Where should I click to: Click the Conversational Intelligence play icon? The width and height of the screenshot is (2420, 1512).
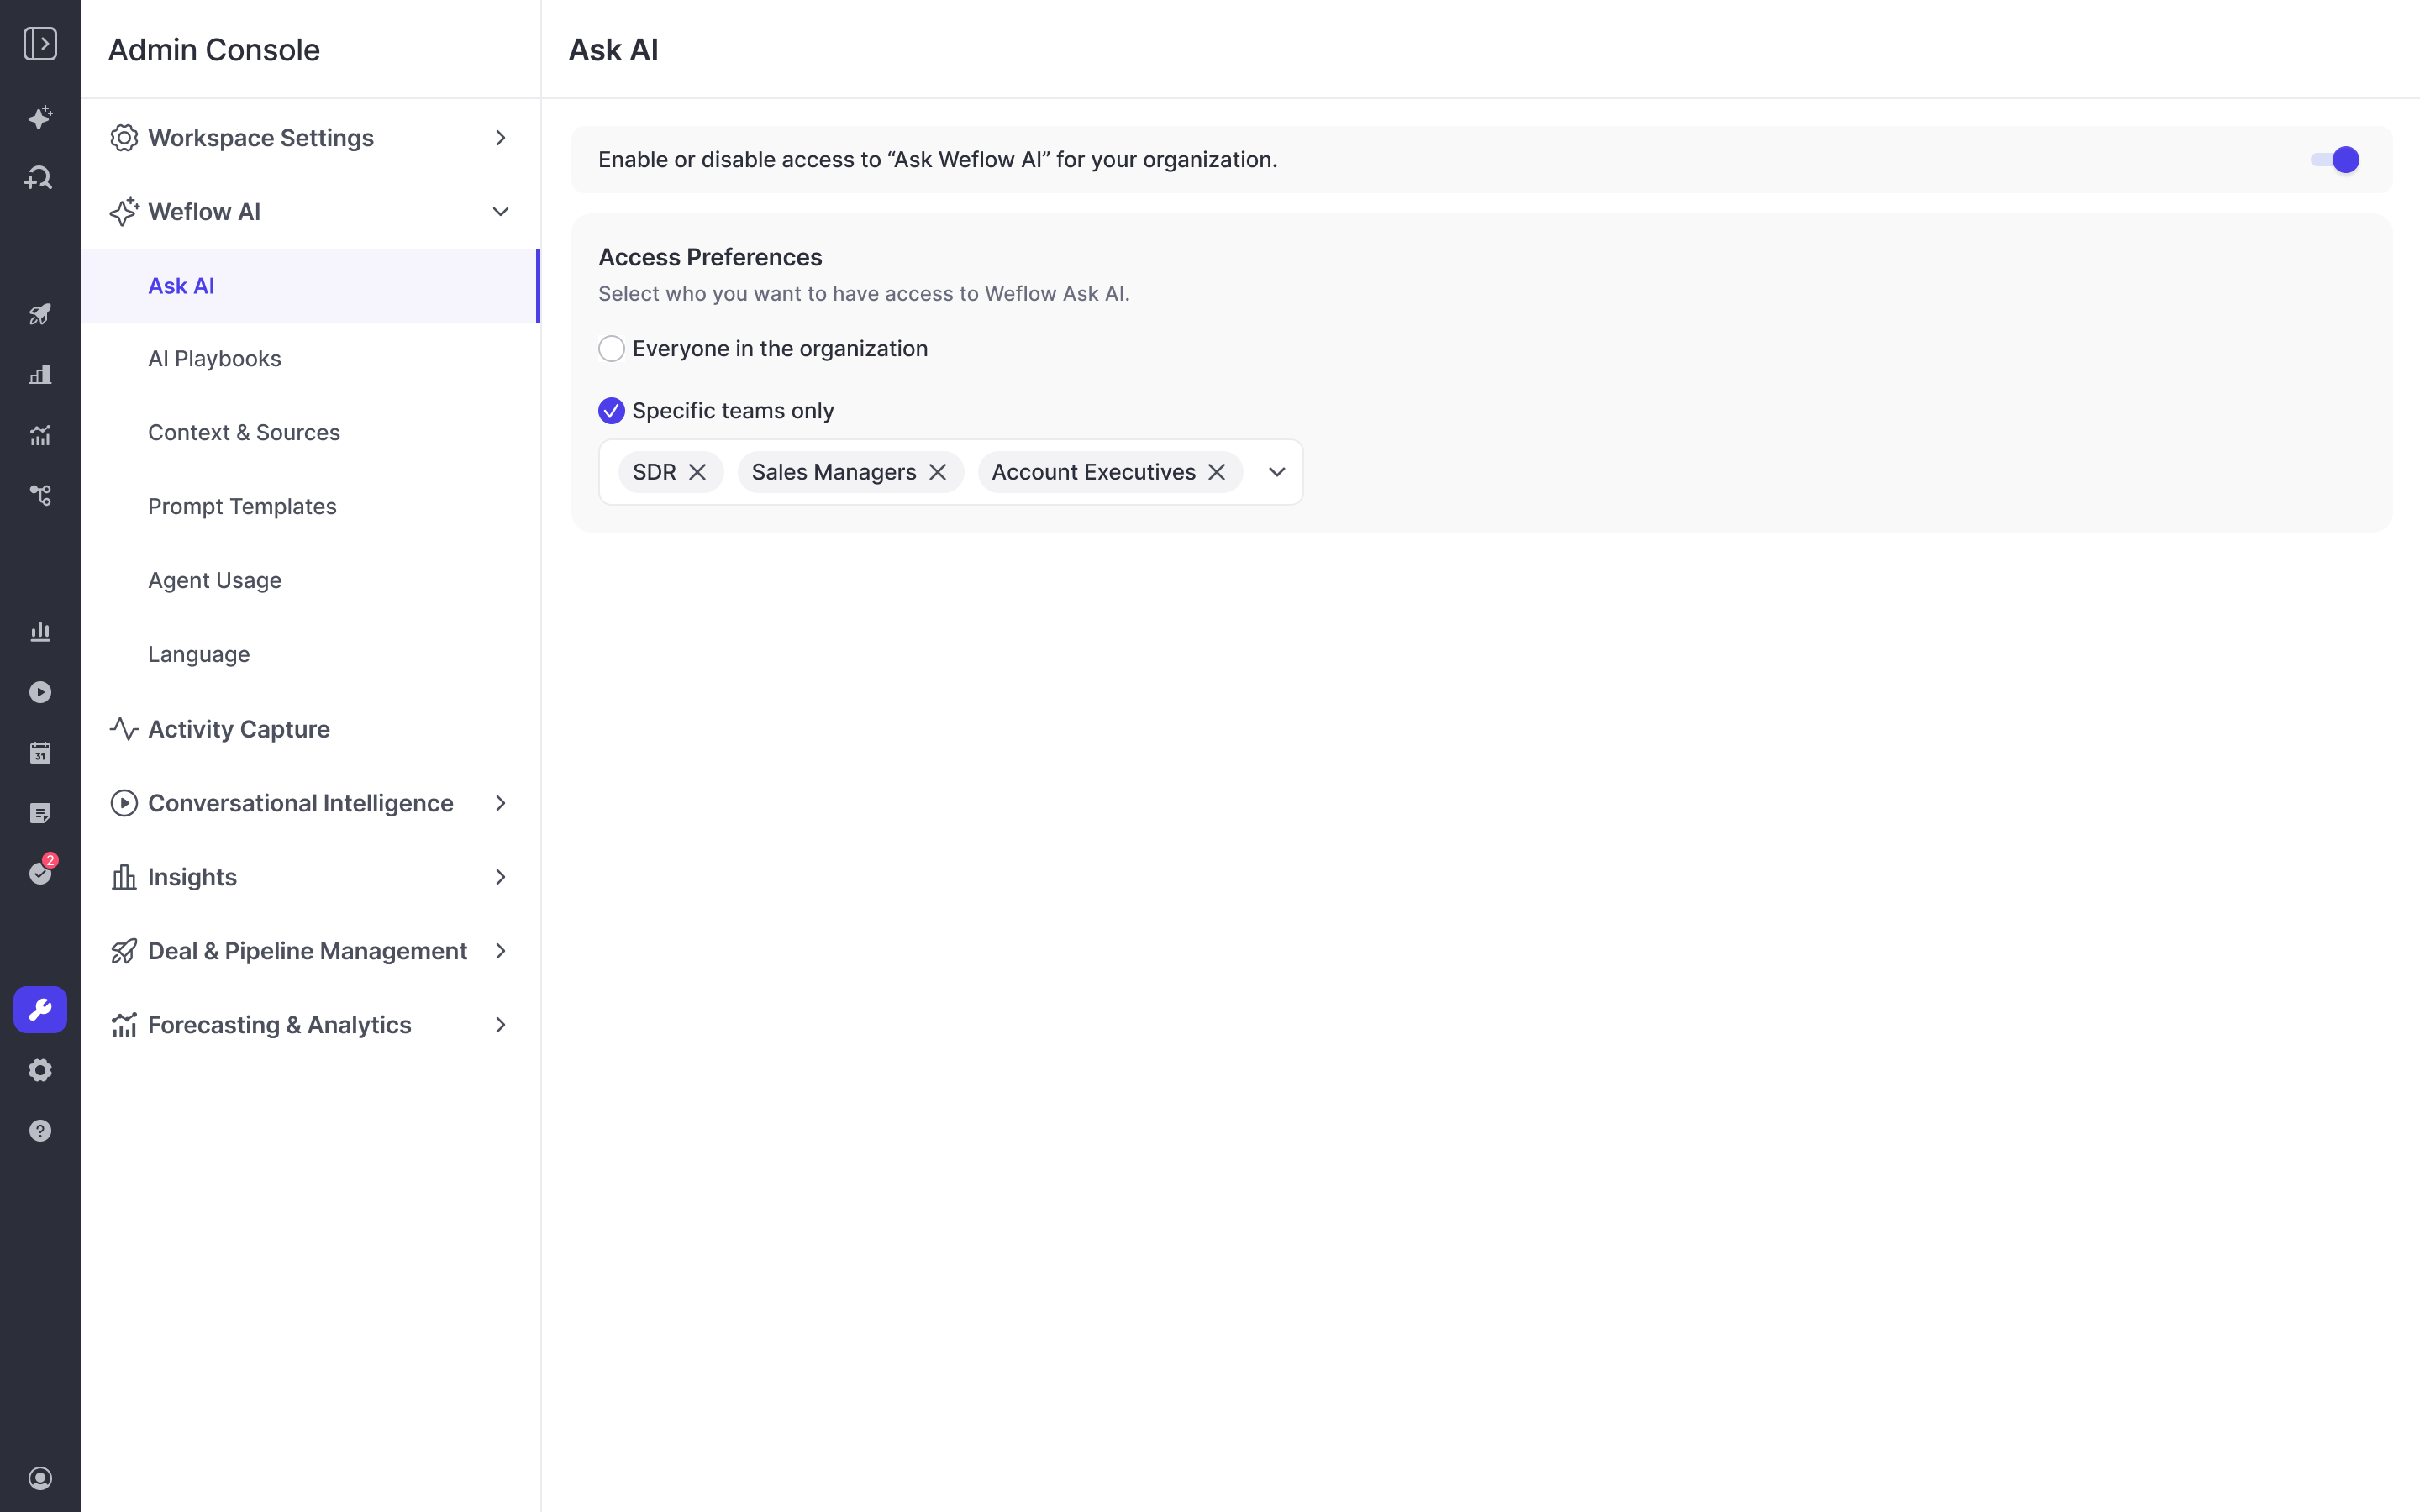124,803
